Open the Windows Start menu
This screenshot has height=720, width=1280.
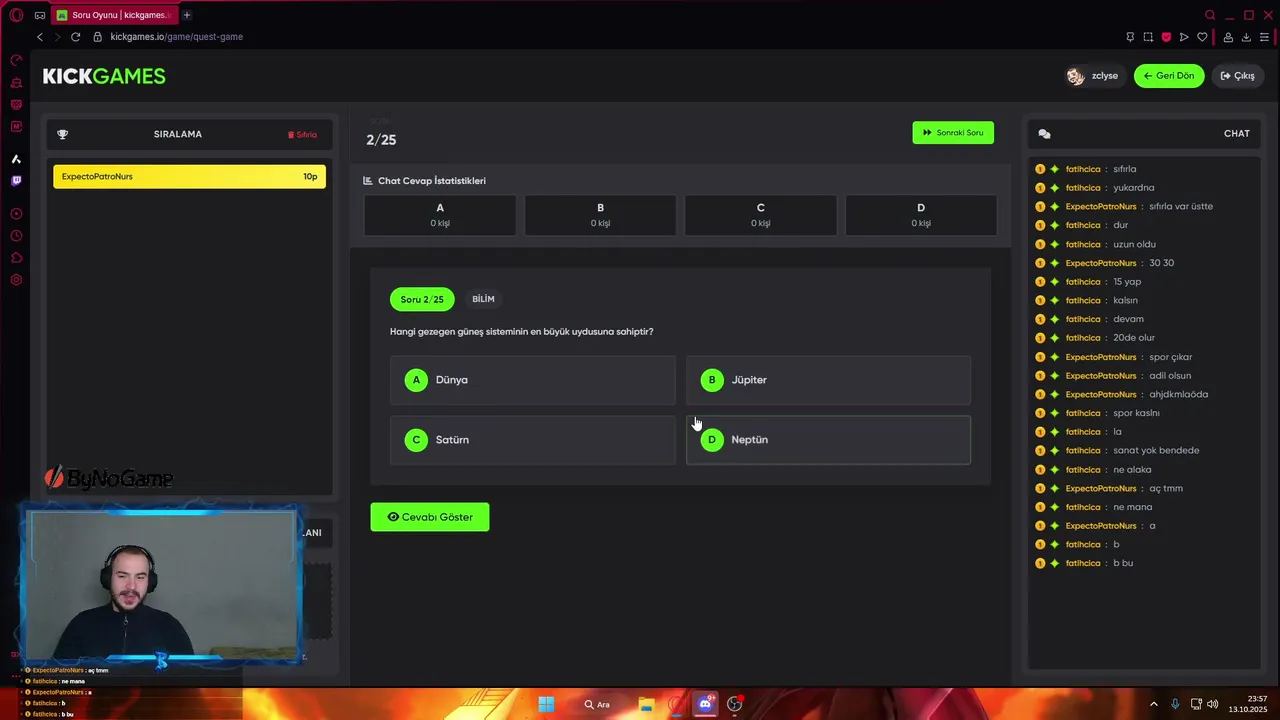coord(546,704)
